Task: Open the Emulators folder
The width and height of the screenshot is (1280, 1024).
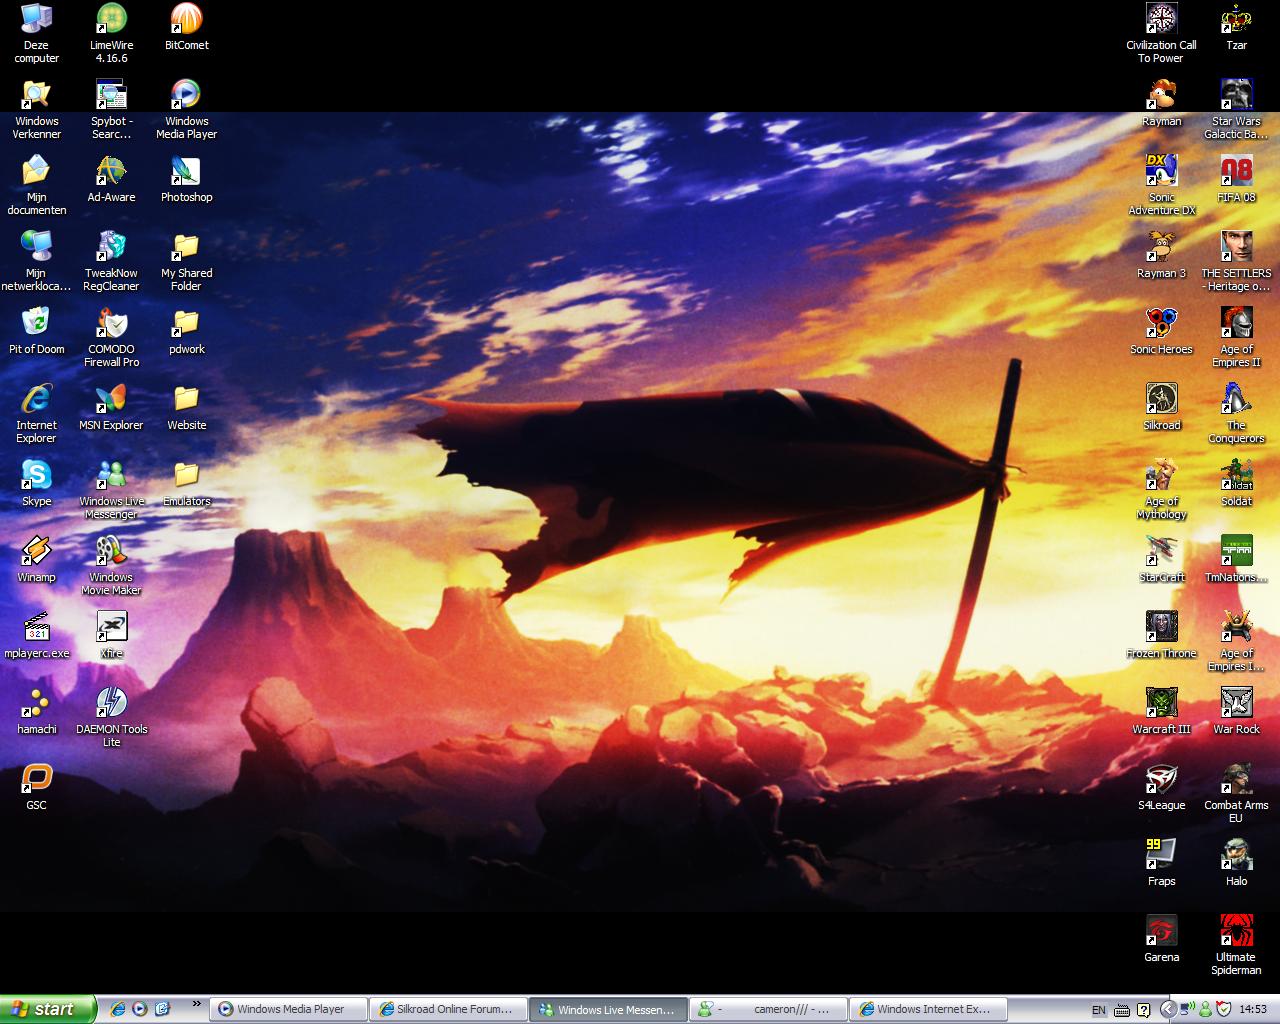Action: 186,477
